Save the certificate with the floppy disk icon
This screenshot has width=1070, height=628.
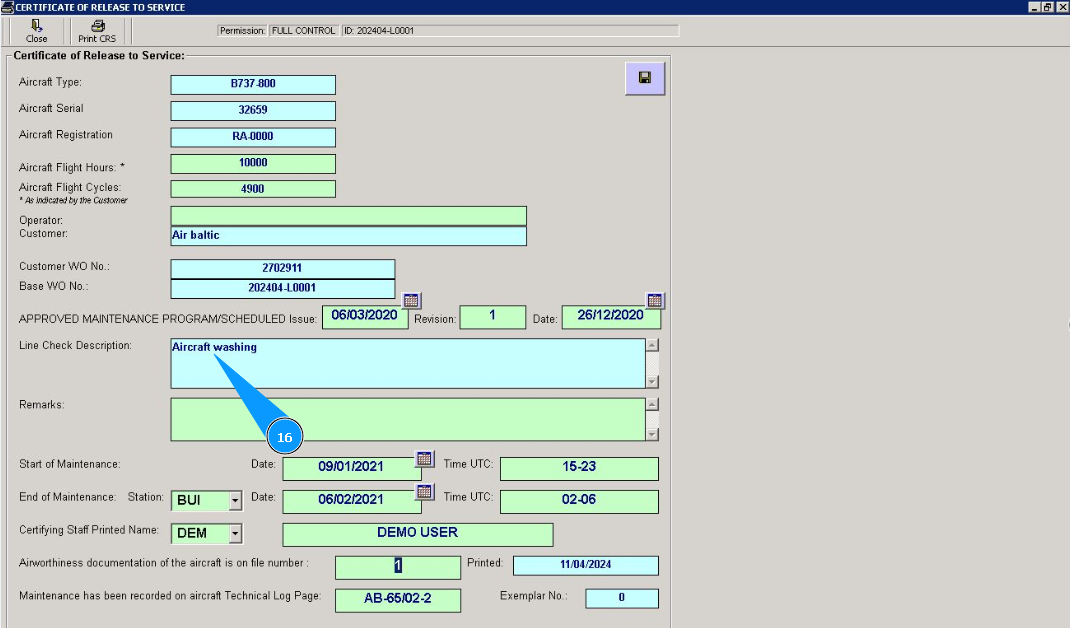click(x=645, y=78)
